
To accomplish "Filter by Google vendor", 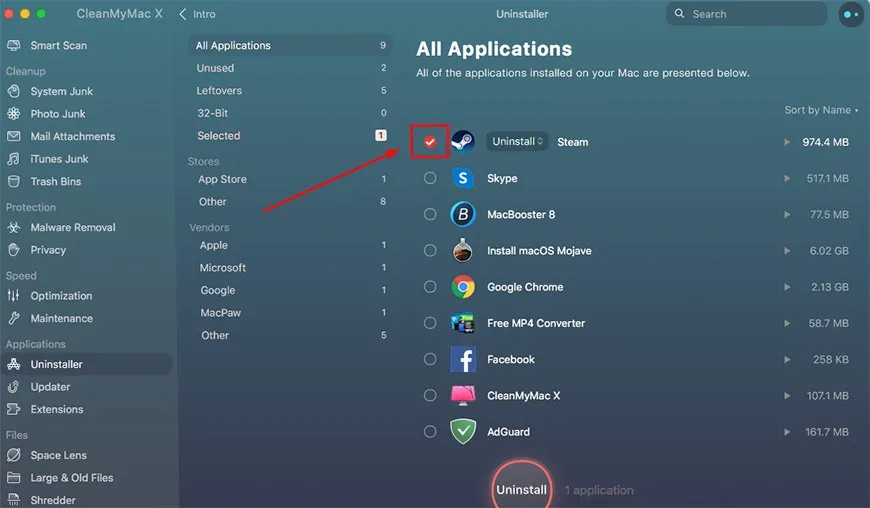I will pyautogui.click(x=290, y=290).
